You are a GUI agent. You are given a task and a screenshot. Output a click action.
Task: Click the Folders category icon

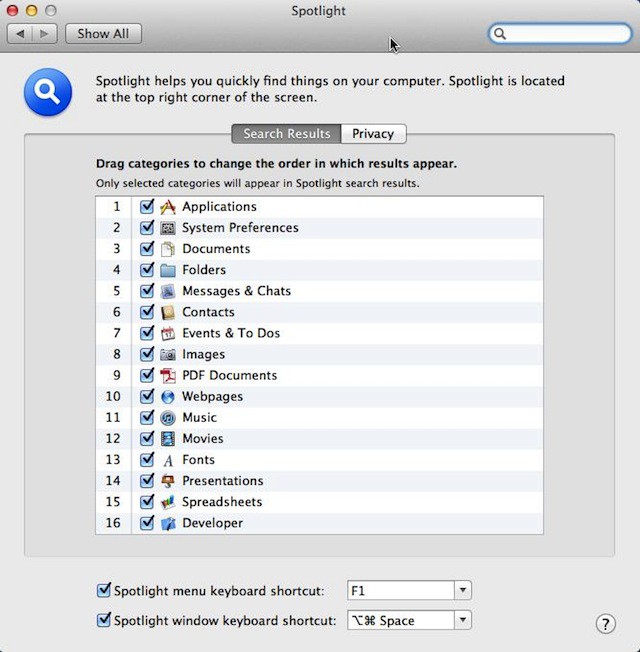[168, 270]
